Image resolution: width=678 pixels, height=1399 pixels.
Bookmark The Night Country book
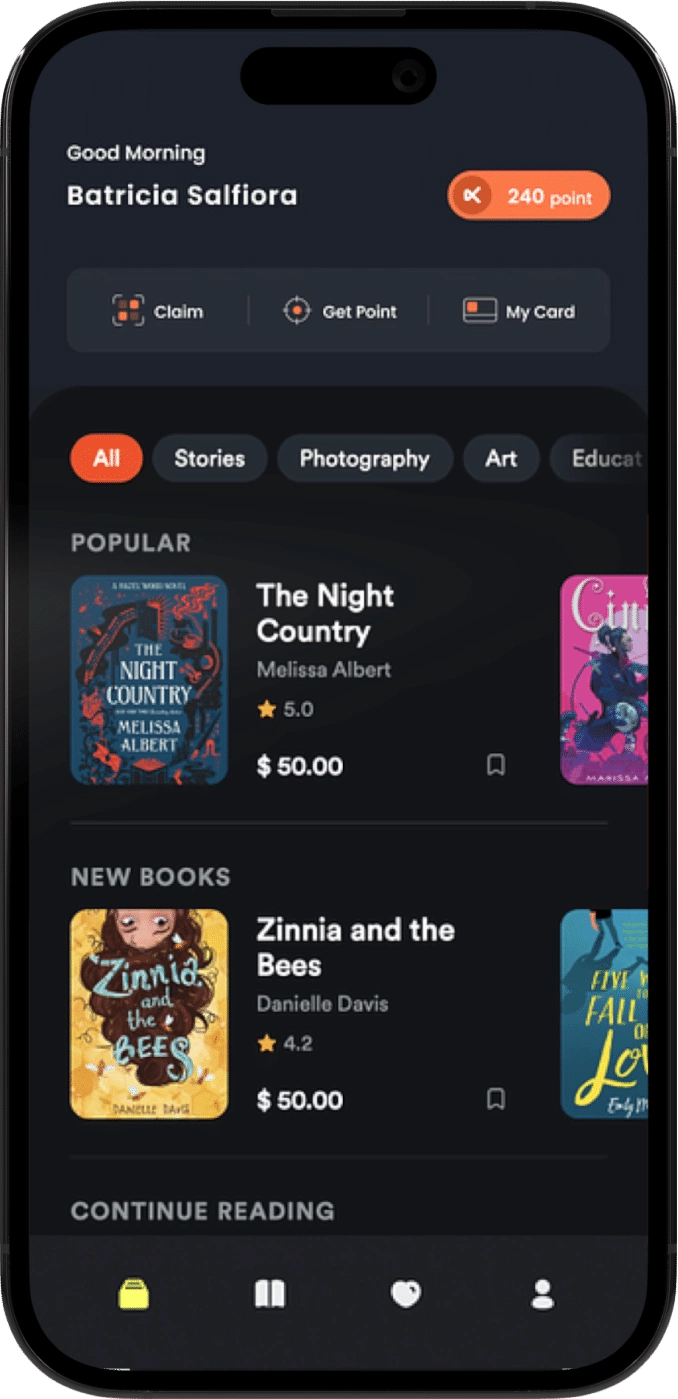pos(496,766)
